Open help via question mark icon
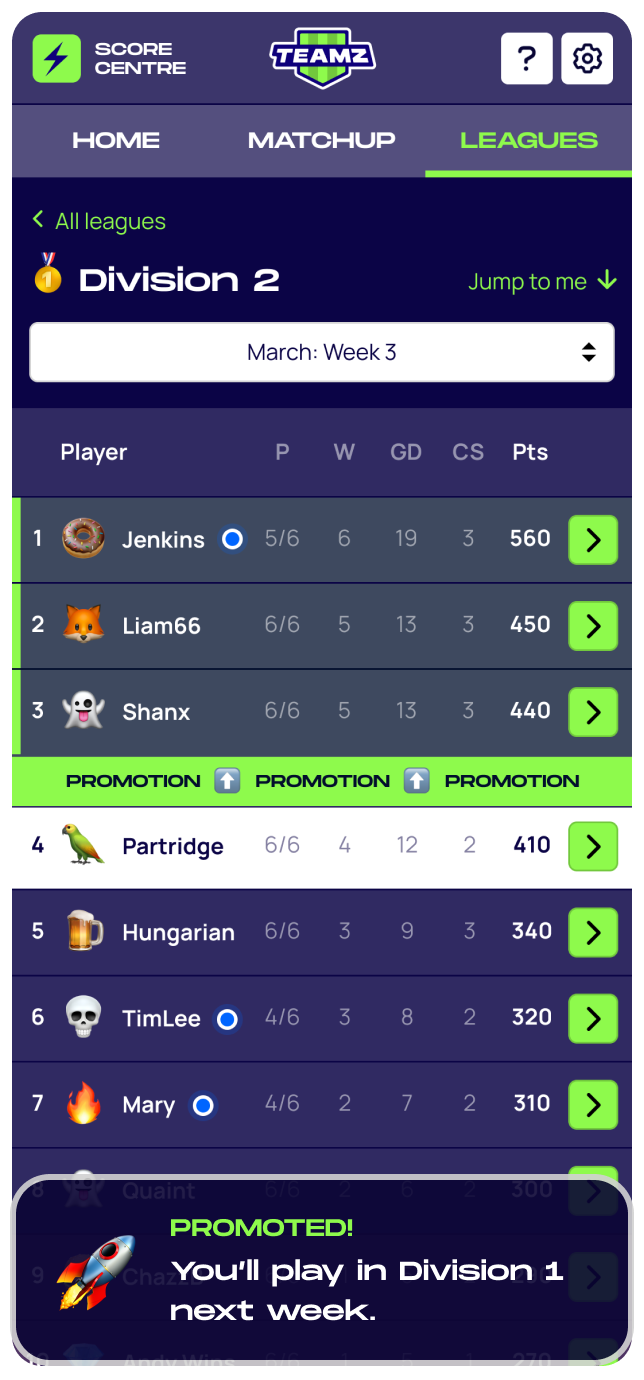 coord(526,59)
